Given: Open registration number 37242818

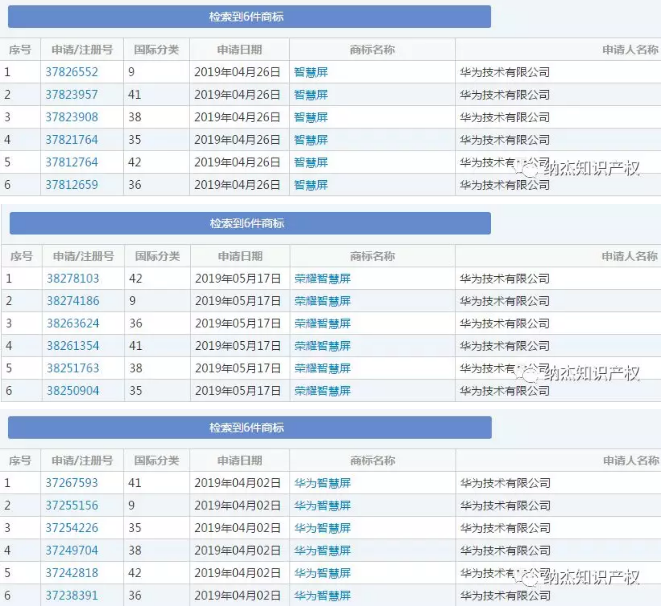Looking at the screenshot, I should (72, 573).
